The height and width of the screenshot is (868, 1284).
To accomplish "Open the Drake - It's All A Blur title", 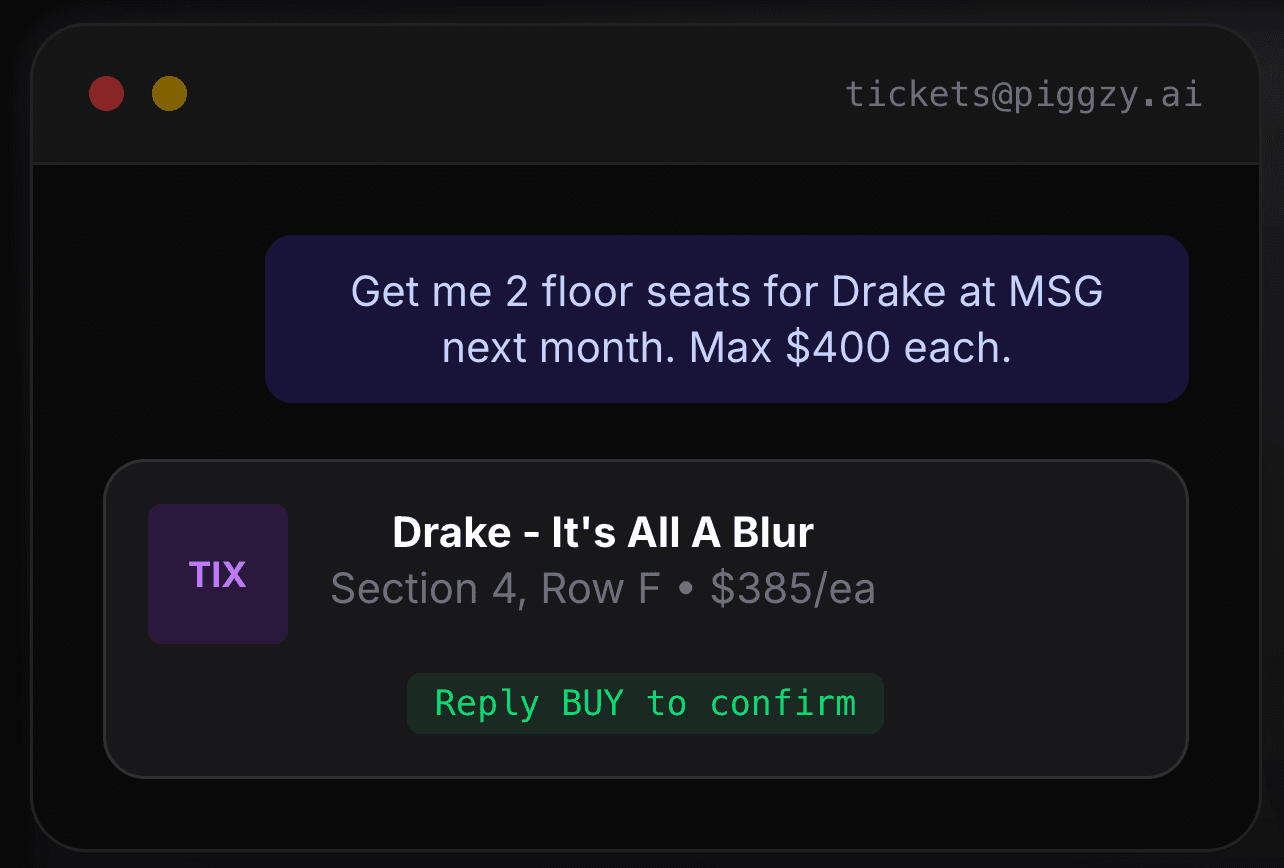I will (x=602, y=533).
